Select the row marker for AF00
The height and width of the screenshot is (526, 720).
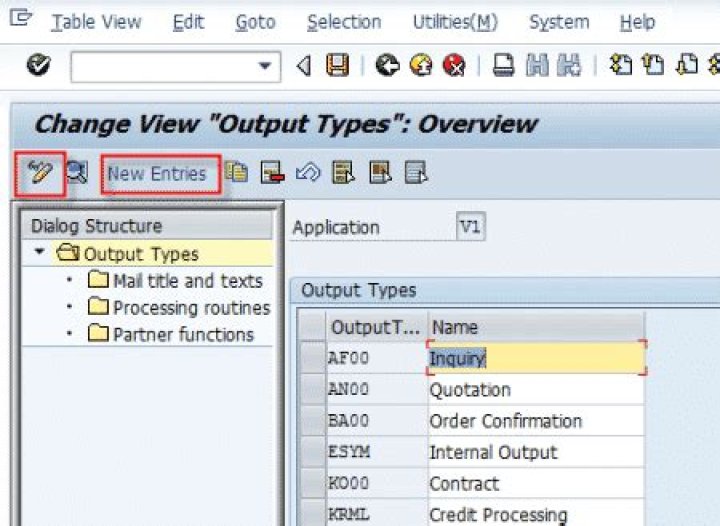click(313, 358)
